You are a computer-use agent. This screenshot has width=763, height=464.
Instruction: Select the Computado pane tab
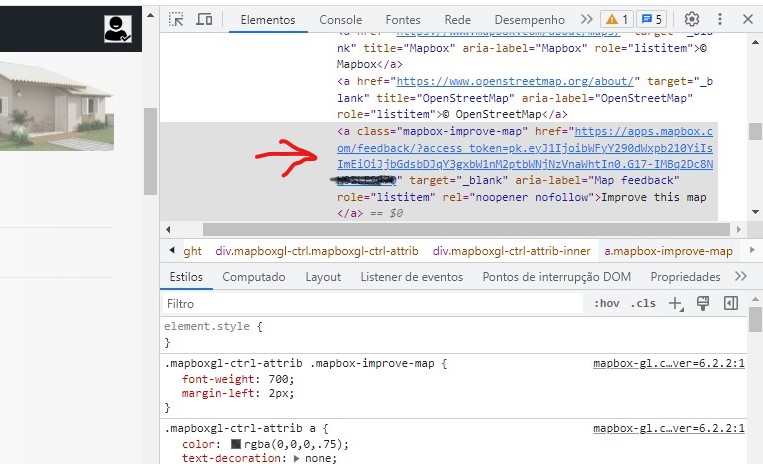coord(254,277)
